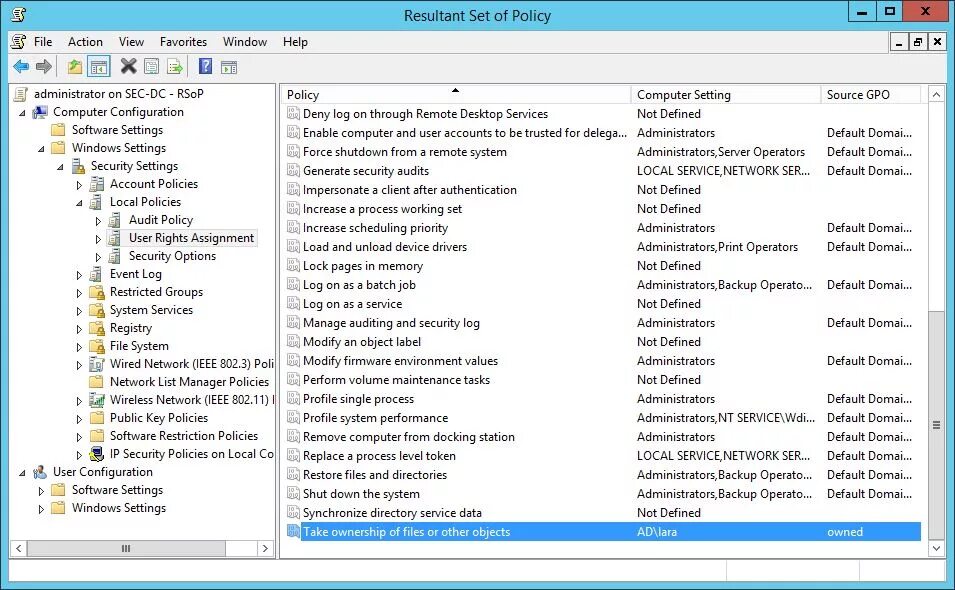The width and height of the screenshot is (955, 590).
Task: Click the tree pane horizontal scrollbar thumb
Action: 126,549
